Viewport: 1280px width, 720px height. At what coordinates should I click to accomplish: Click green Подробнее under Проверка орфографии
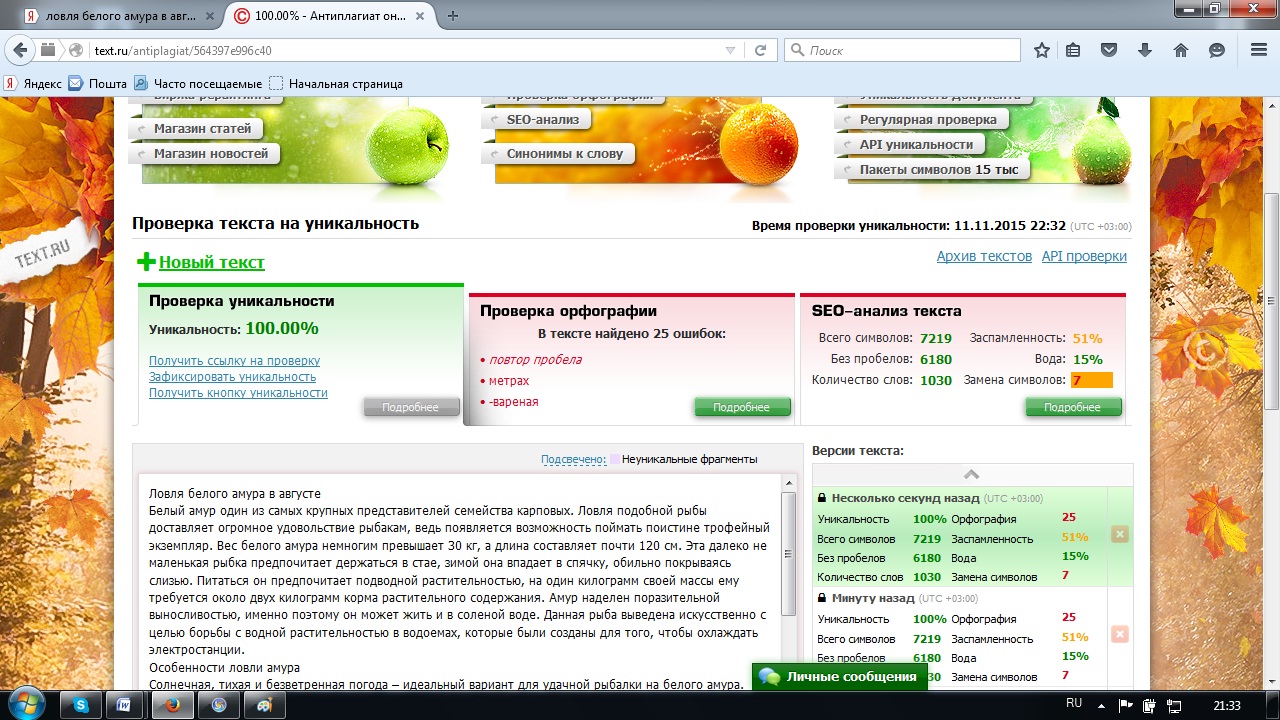click(742, 407)
